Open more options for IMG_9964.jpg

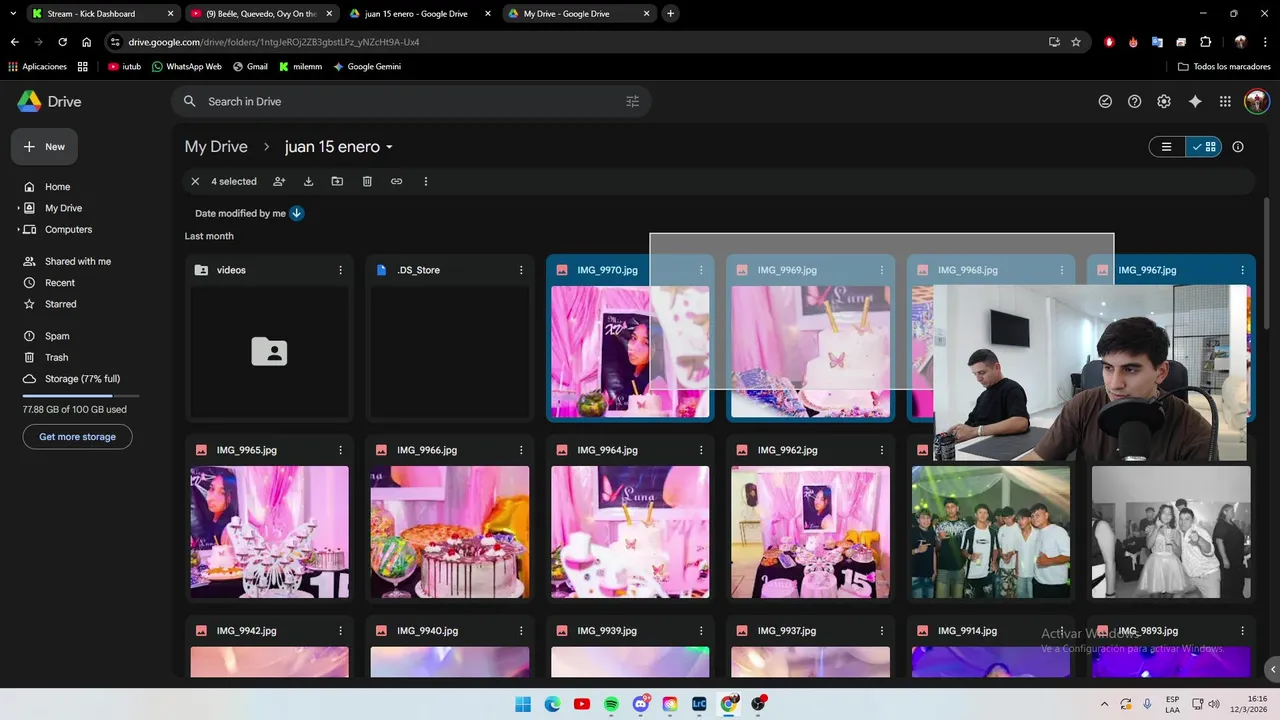coord(701,450)
